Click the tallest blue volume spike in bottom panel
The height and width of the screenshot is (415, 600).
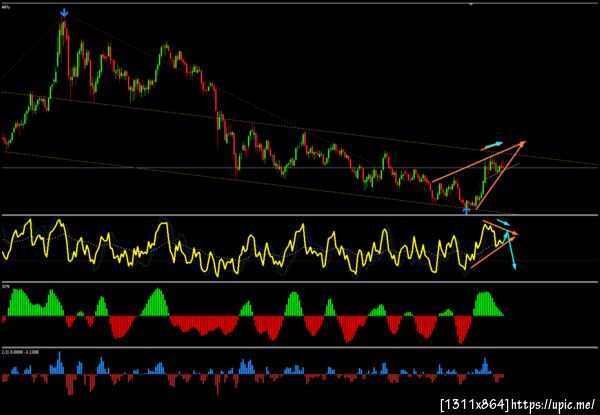pyautogui.click(x=59, y=362)
